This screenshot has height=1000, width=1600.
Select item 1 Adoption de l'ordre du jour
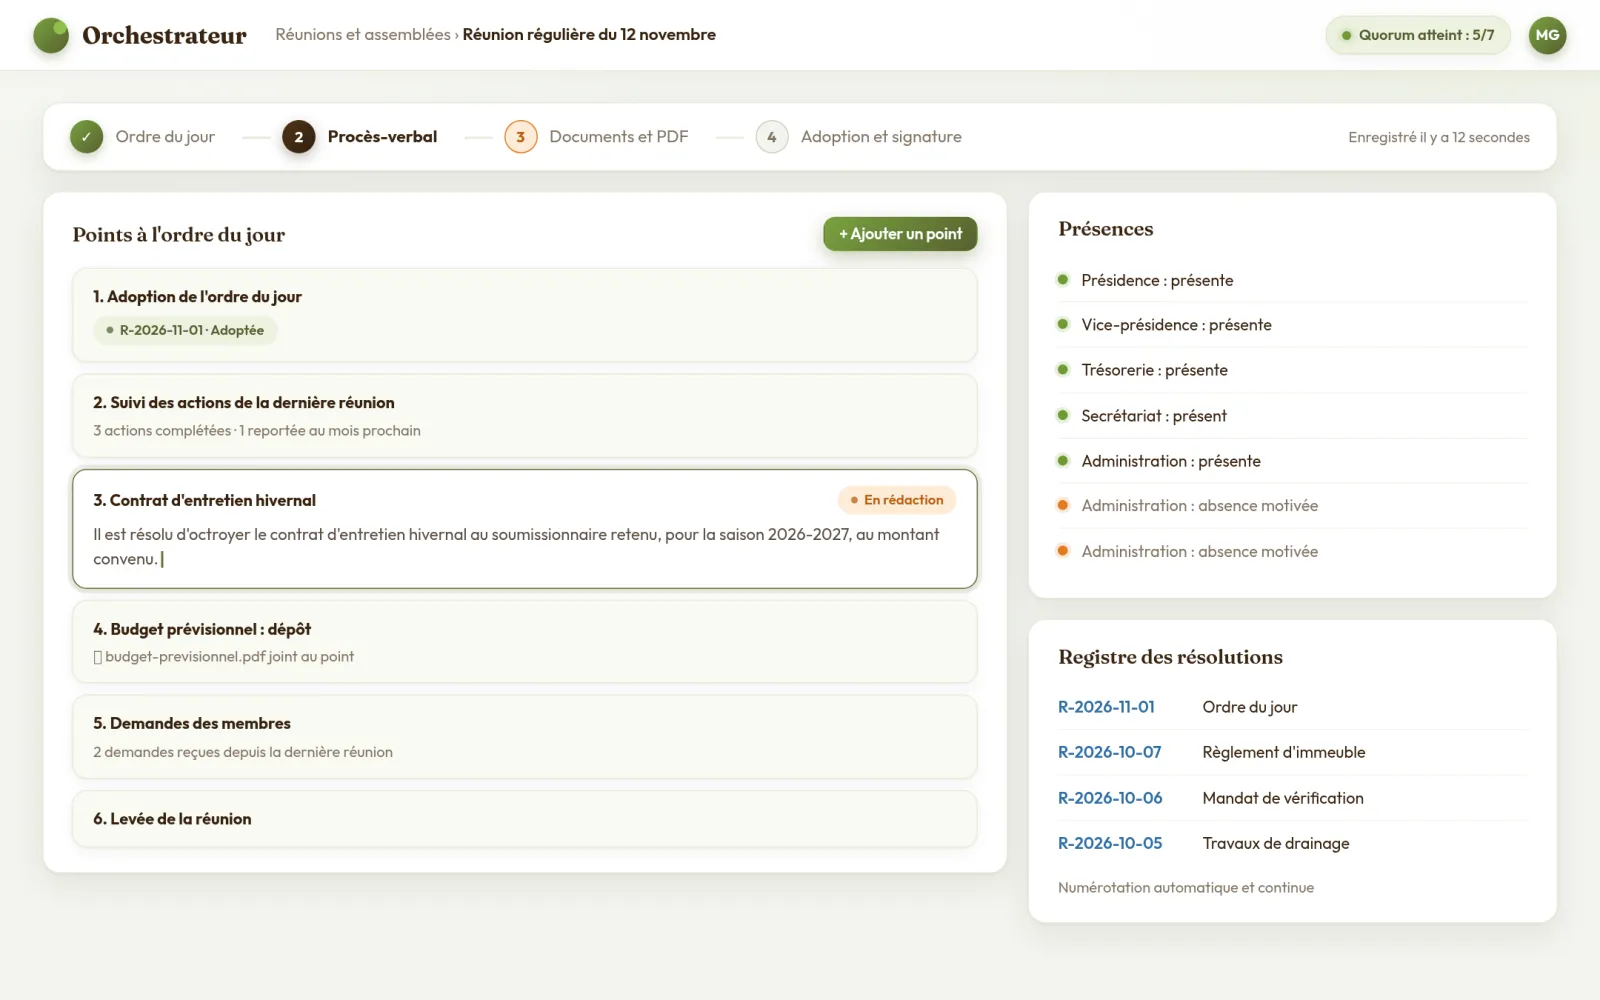click(x=524, y=315)
